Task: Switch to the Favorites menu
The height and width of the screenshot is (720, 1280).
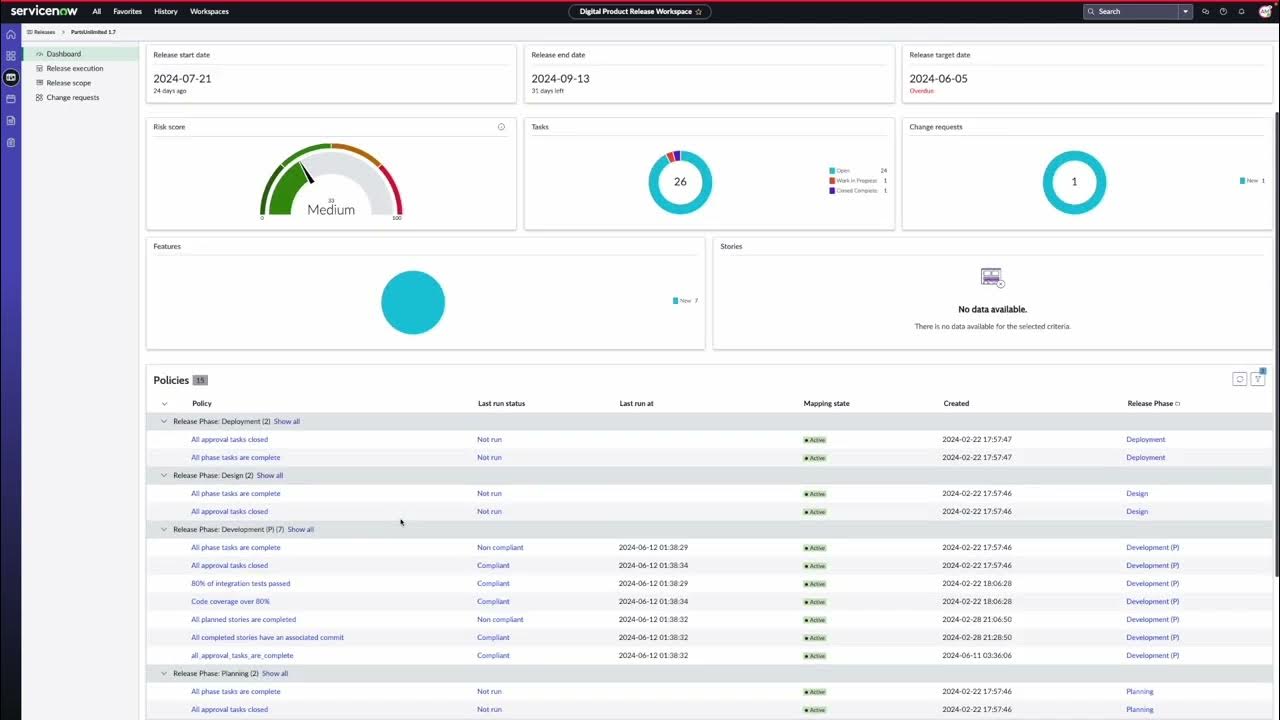Action: point(127,11)
